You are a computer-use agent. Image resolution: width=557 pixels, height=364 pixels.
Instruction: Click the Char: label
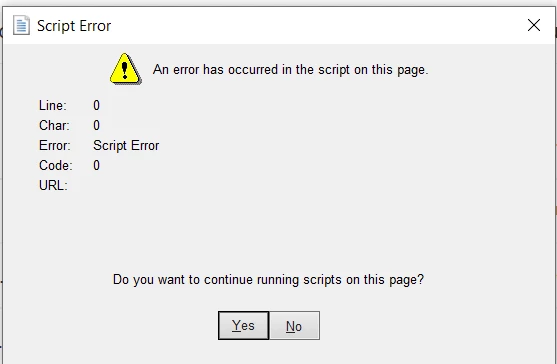(54, 125)
